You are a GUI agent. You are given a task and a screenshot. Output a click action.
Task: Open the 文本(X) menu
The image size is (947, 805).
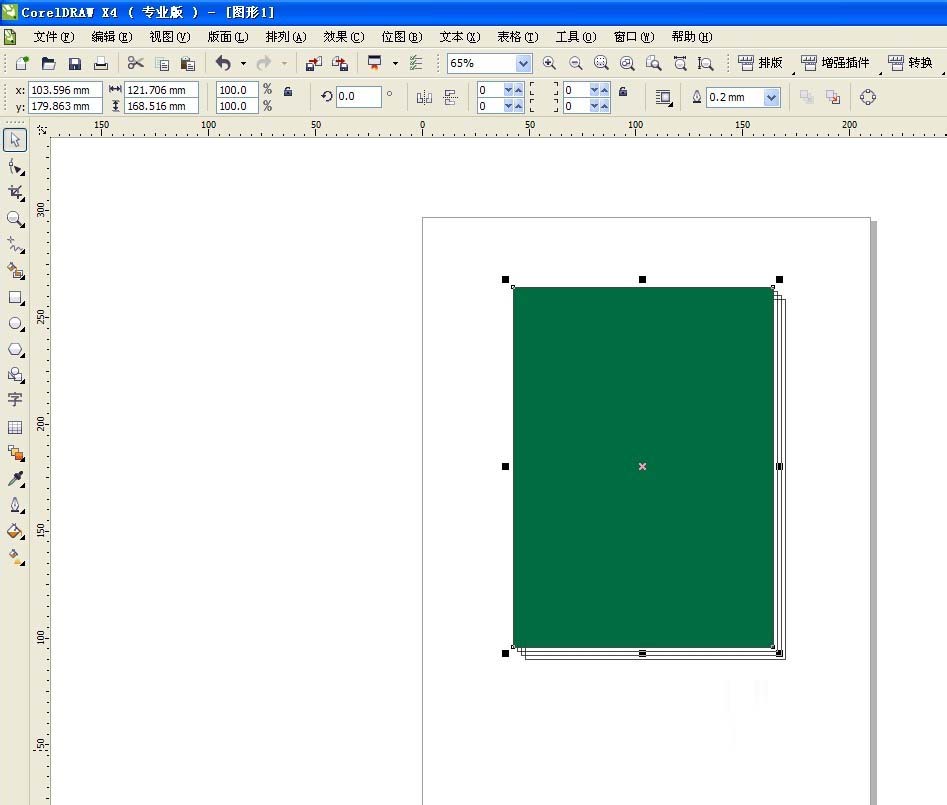tap(460, 37)
